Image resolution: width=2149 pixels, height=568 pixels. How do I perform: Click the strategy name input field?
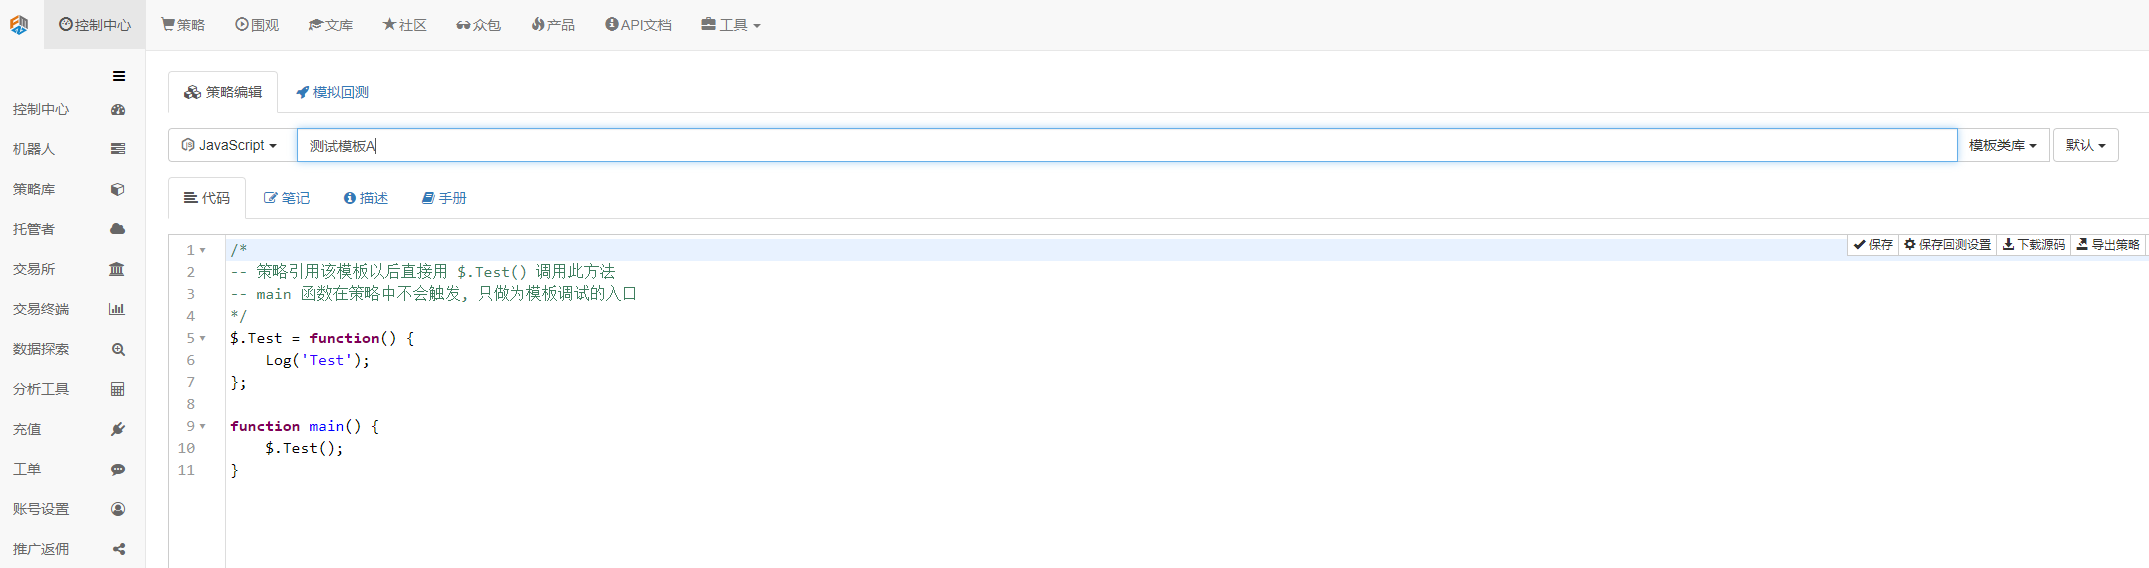pyautogui.click(x=1127, y=145)
